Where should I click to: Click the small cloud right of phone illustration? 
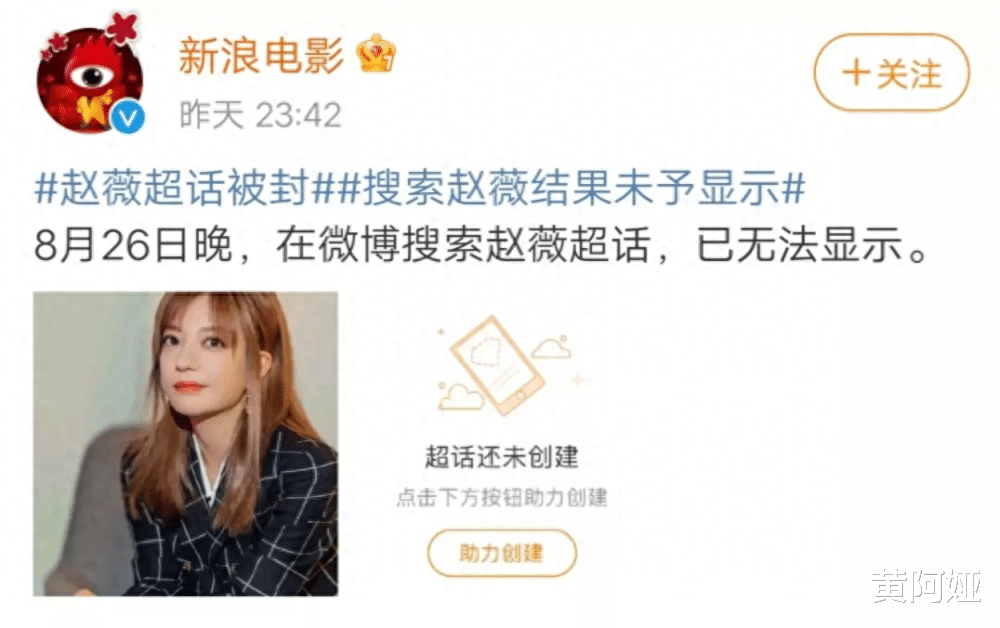pos(552,347)
